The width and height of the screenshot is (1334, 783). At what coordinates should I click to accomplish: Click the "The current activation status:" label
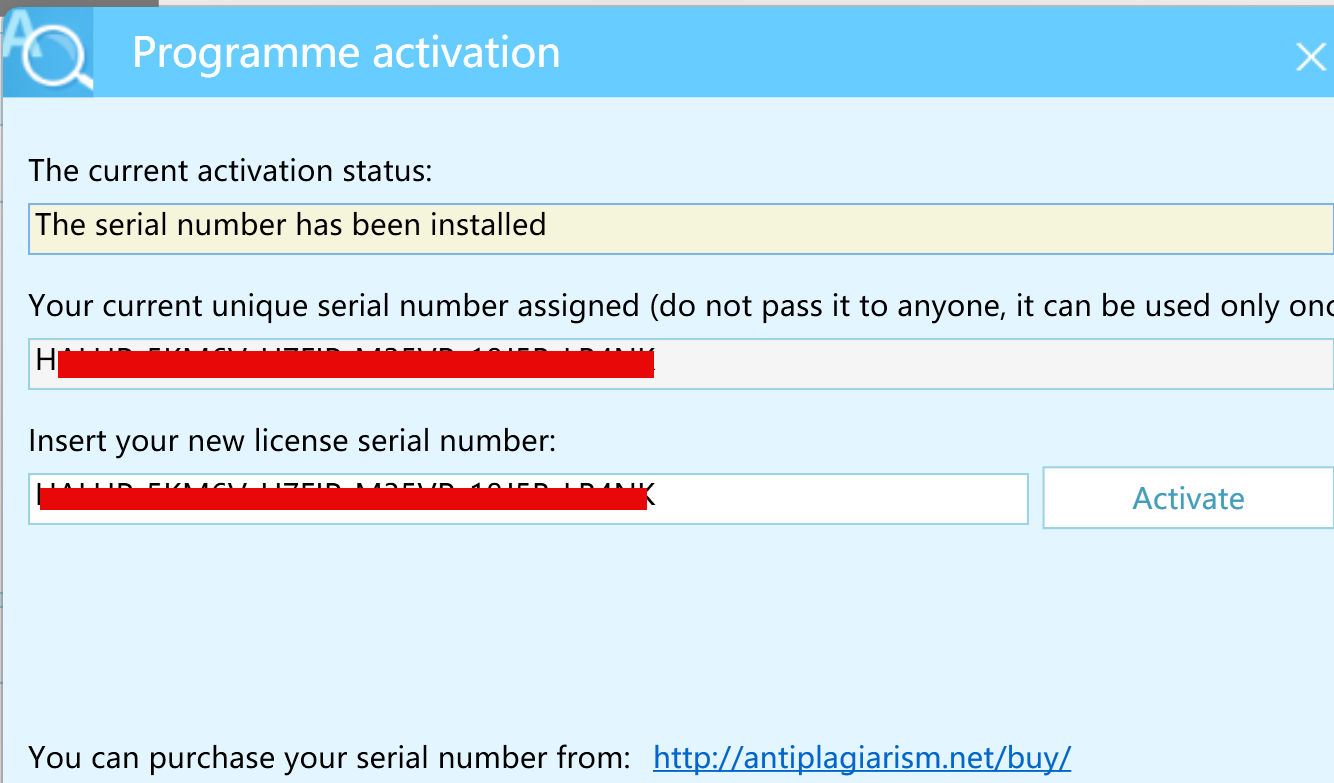click(x=230, y=171)
